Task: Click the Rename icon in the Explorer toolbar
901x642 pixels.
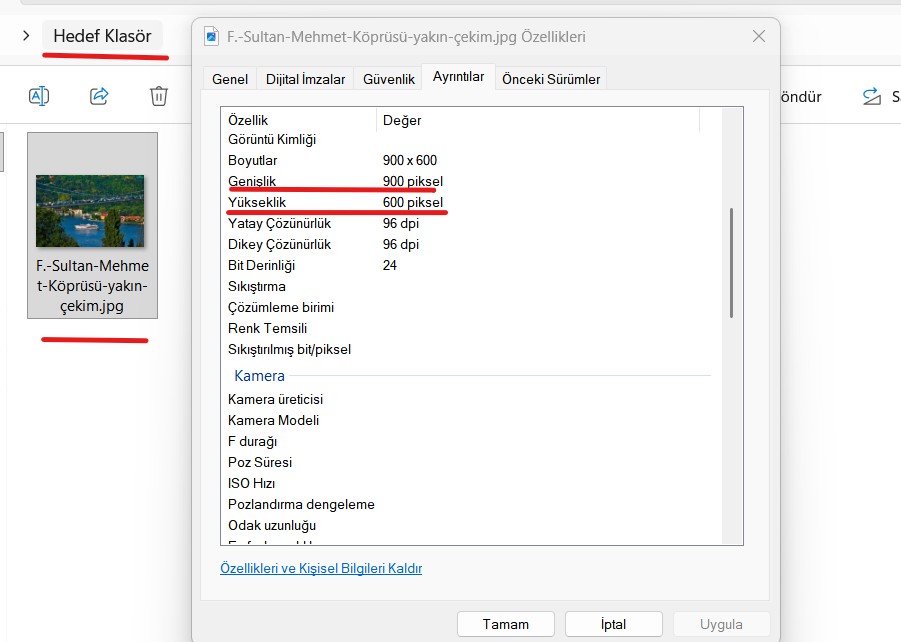Action: click(x=38, y=96)
